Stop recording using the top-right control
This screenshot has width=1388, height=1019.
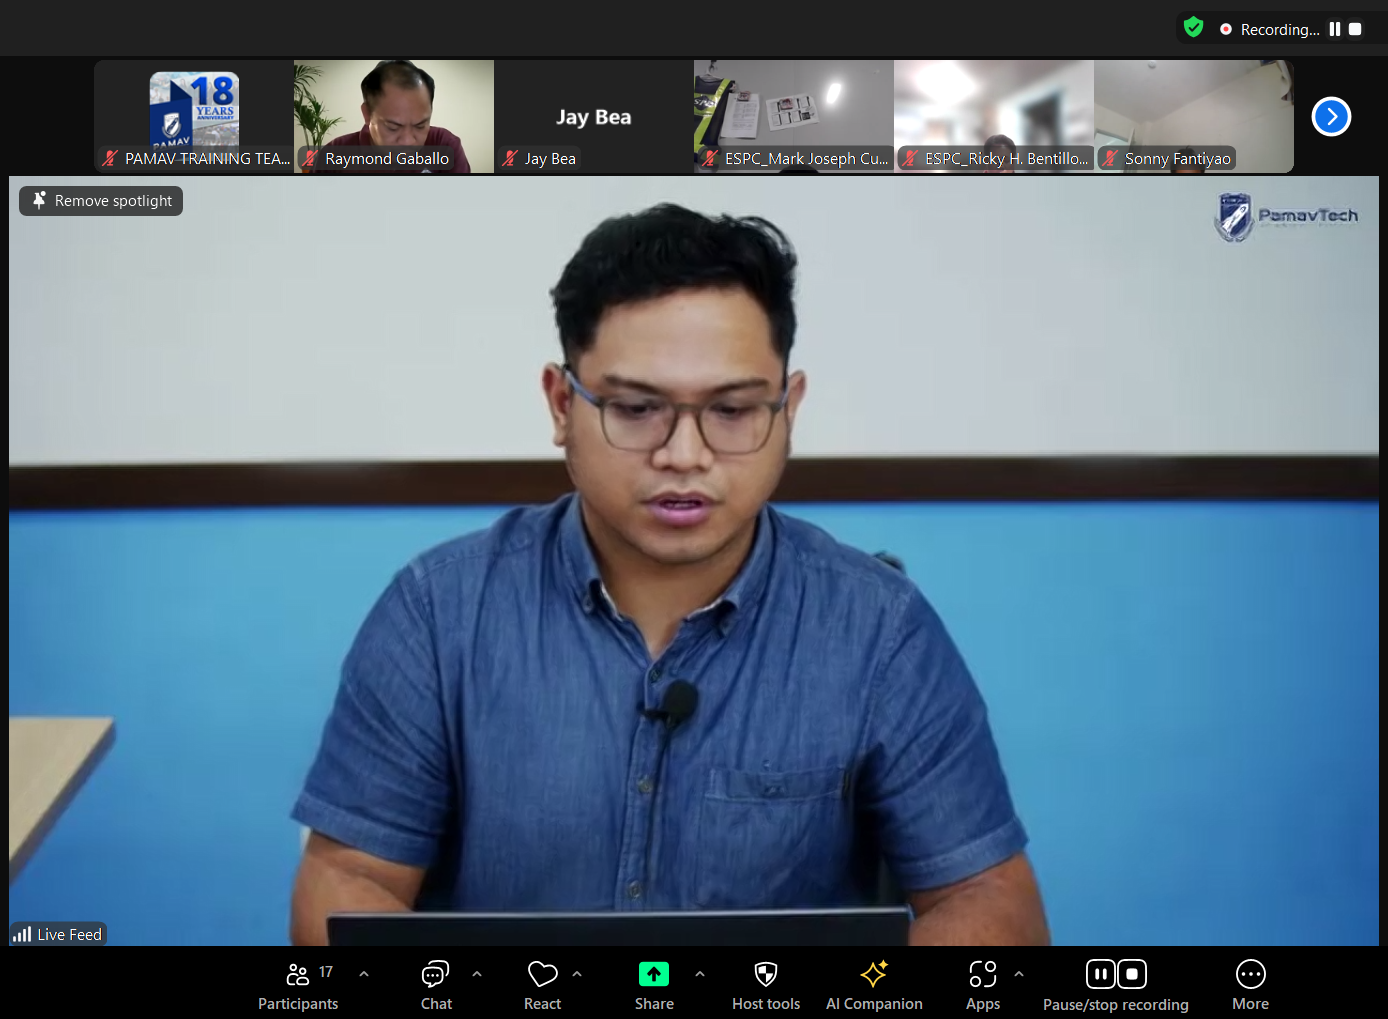pyautogui.click(x=1356, y=28)
